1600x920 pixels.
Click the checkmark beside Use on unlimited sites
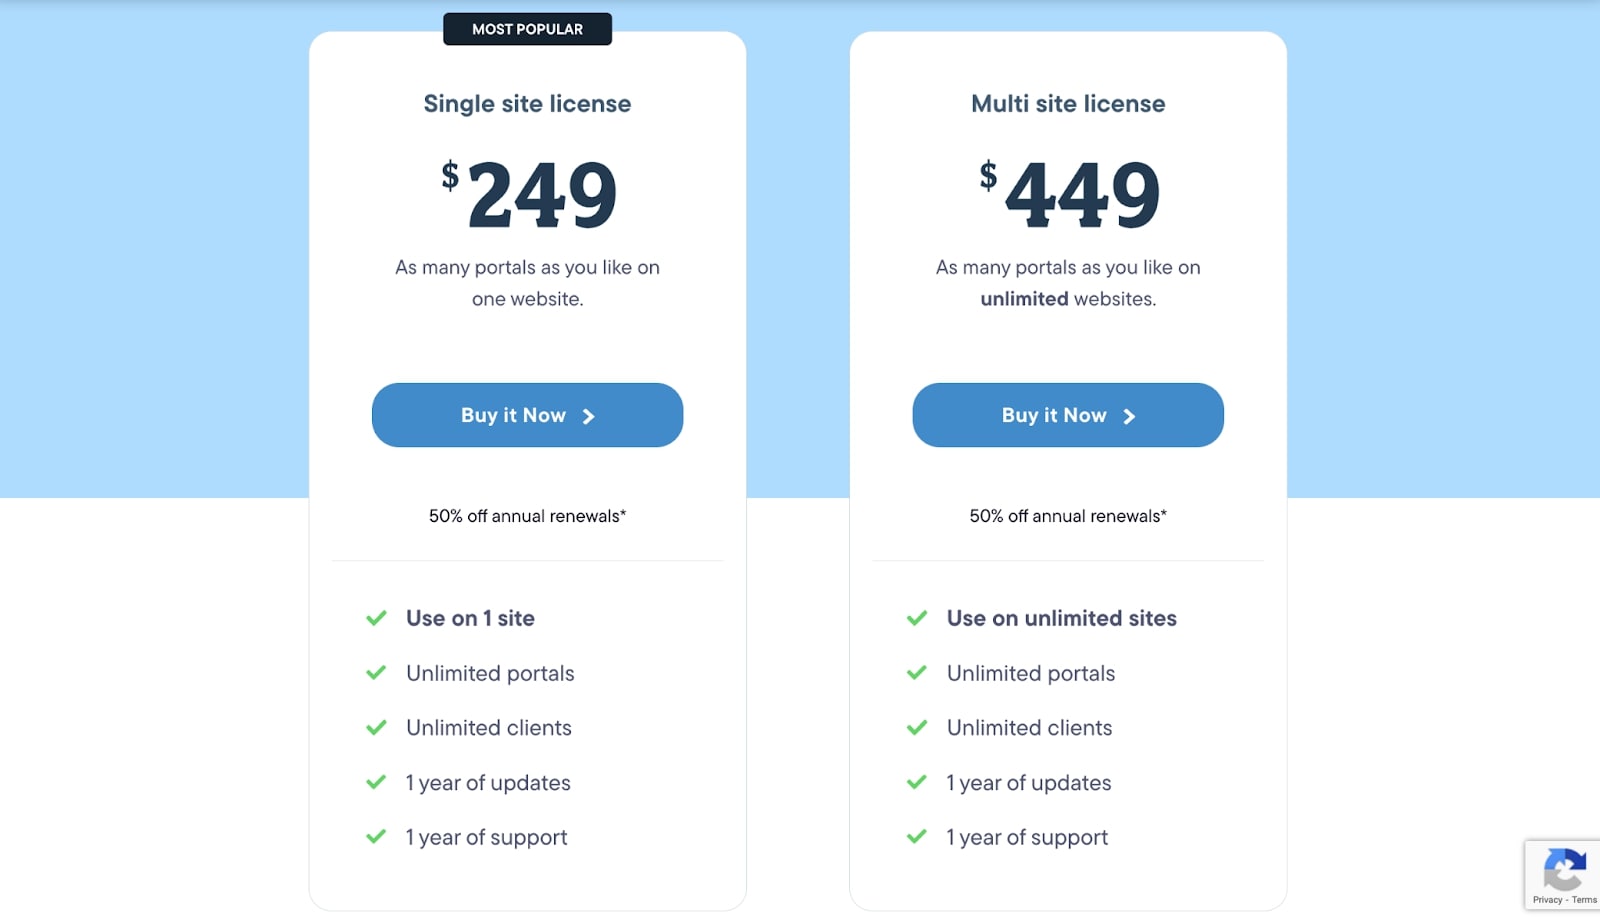click(x=917, y=618)
